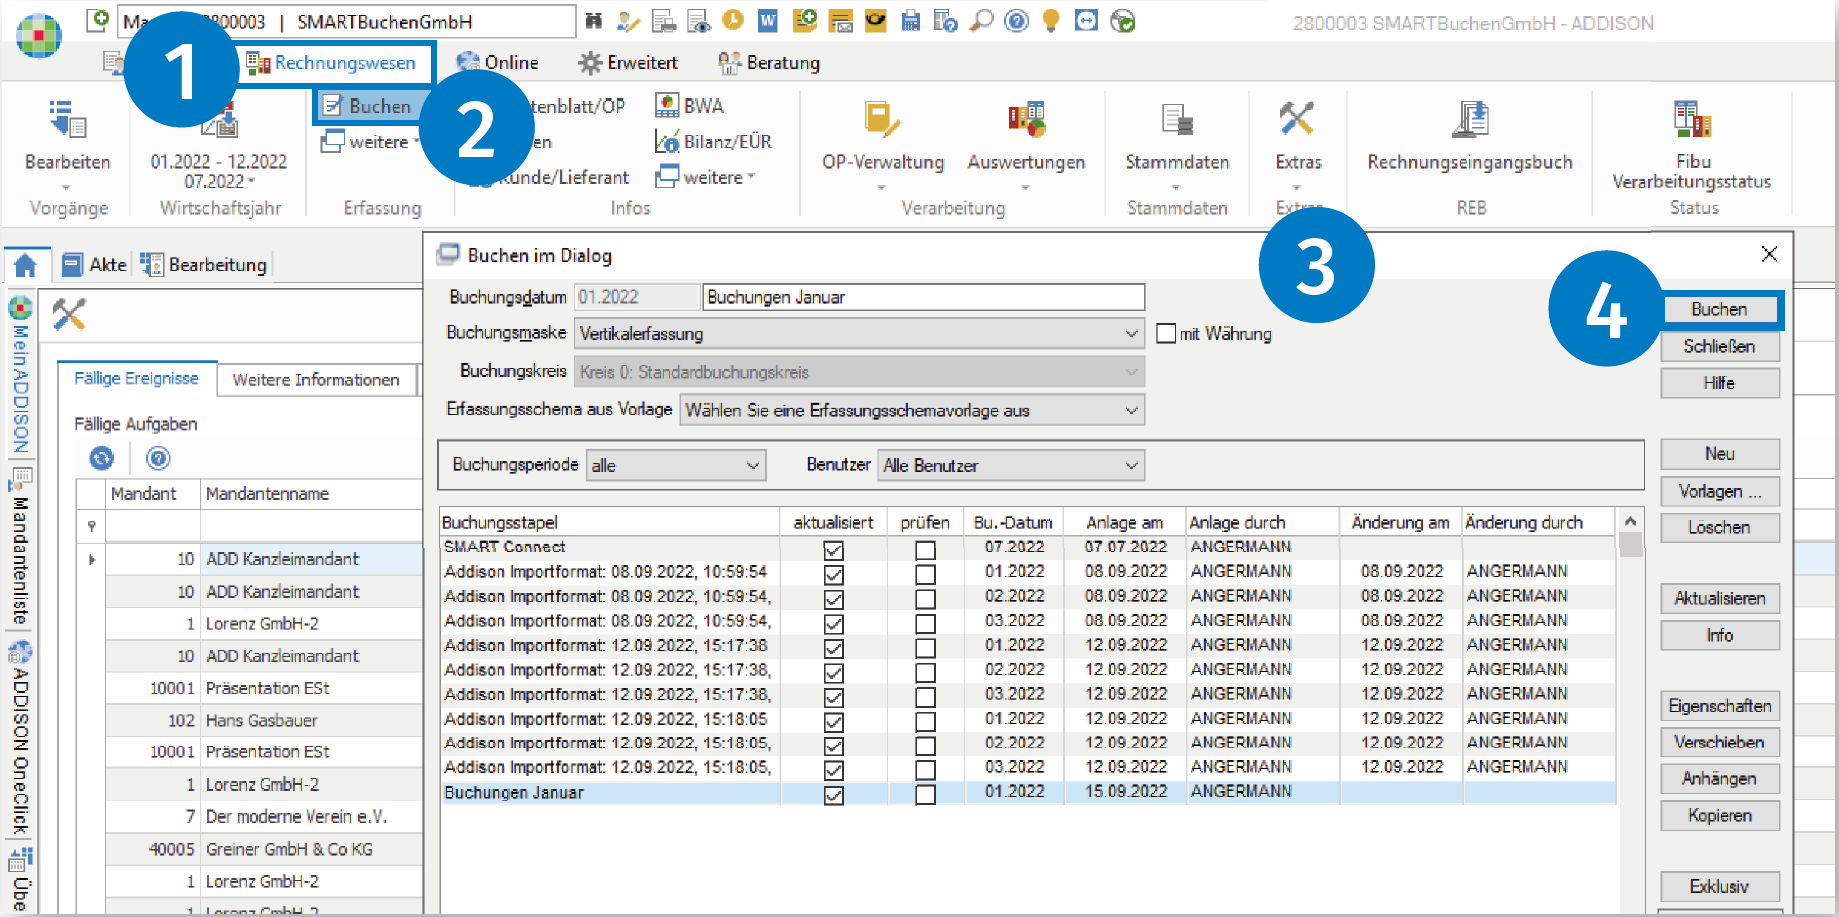Click the globe with checkmark icon
The image size is (1839, 917).
click(1123, 21)
